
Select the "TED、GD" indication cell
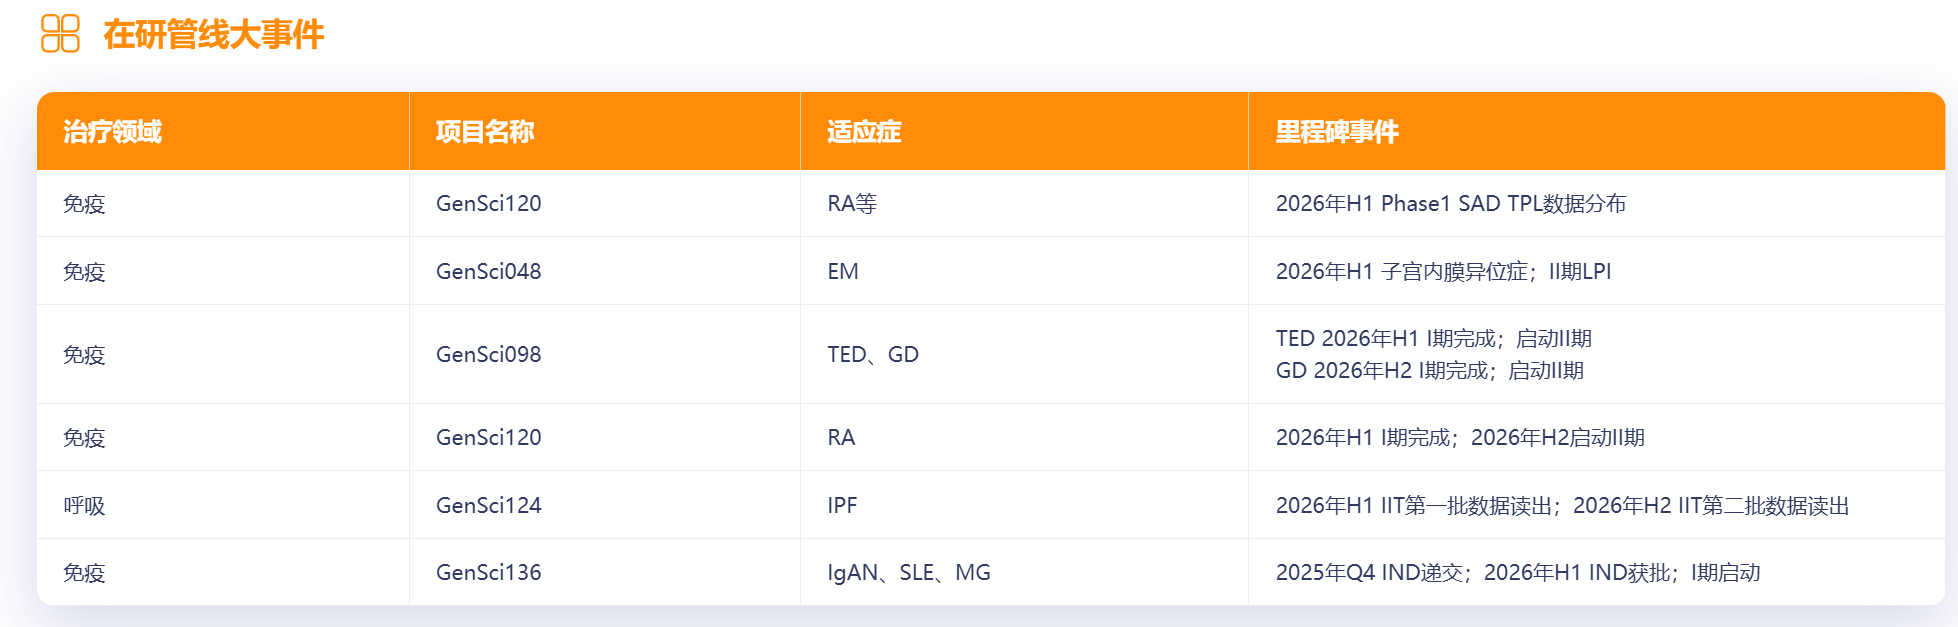873,355
